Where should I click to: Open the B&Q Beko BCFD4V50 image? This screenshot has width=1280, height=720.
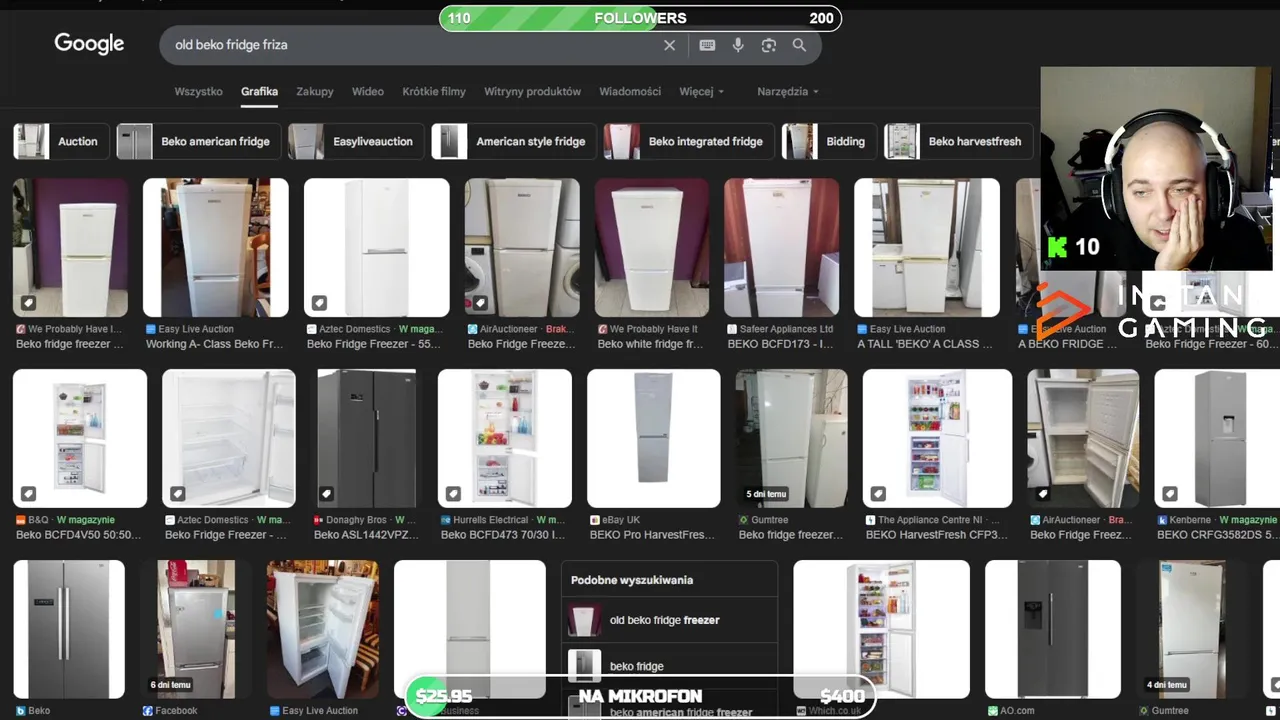tap(80, 439)
